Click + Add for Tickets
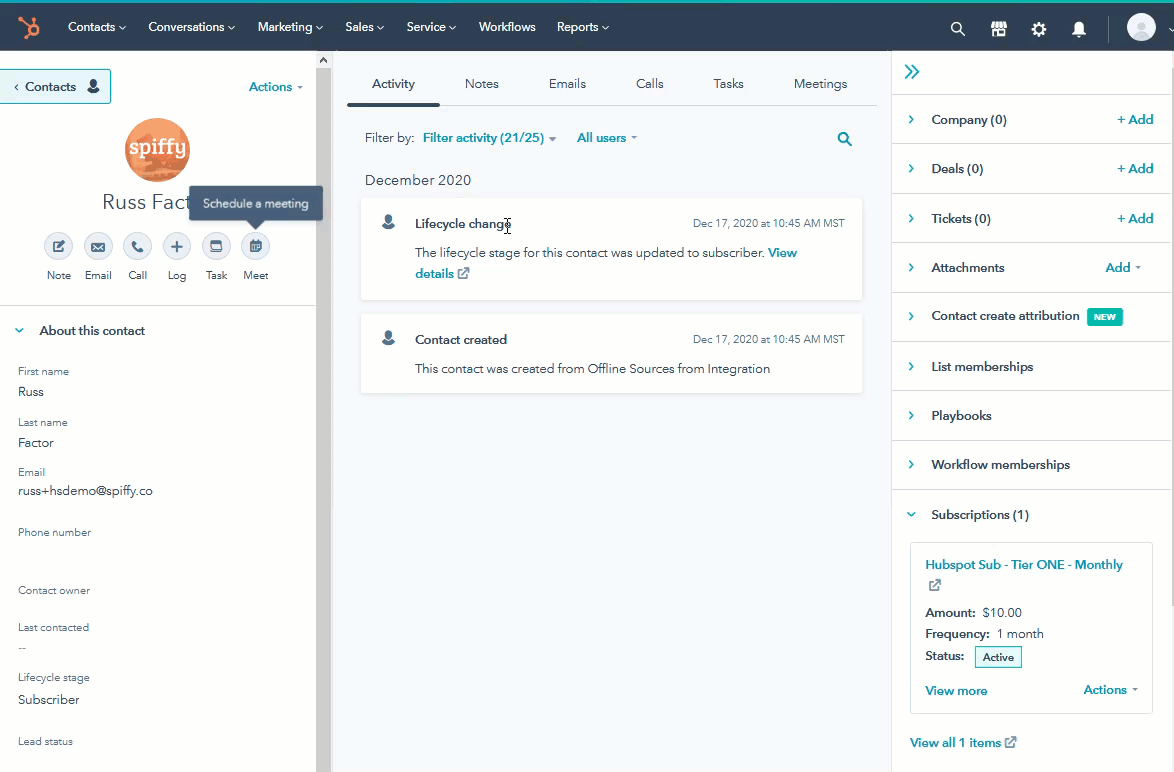The height and width of the screenshot is (772, 1174). (x=1135, y=219)
